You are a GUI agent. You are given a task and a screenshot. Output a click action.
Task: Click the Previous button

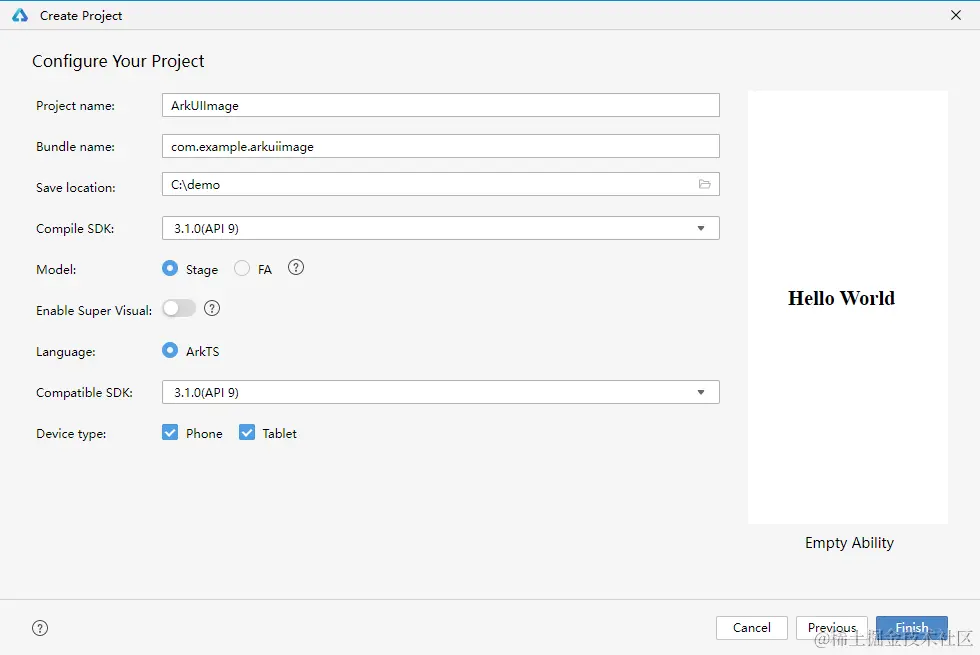(832, 628)
